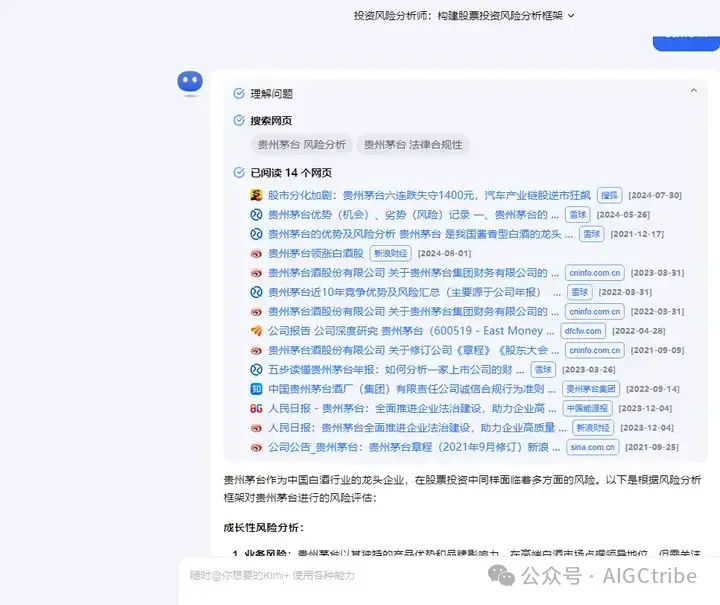Screen dimensions: 720x605
Task: Open link 贵州茅台优势（机会）、劣势（风险）记录
Action: tap(413, 215)
